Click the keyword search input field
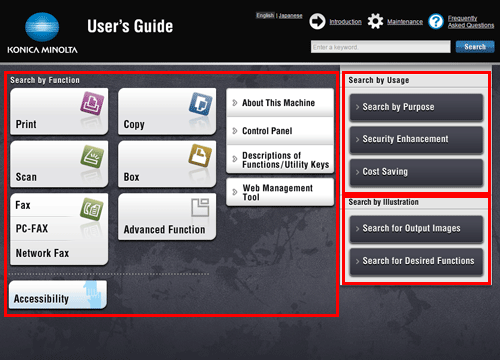500x360 pixels. [381, 47]
